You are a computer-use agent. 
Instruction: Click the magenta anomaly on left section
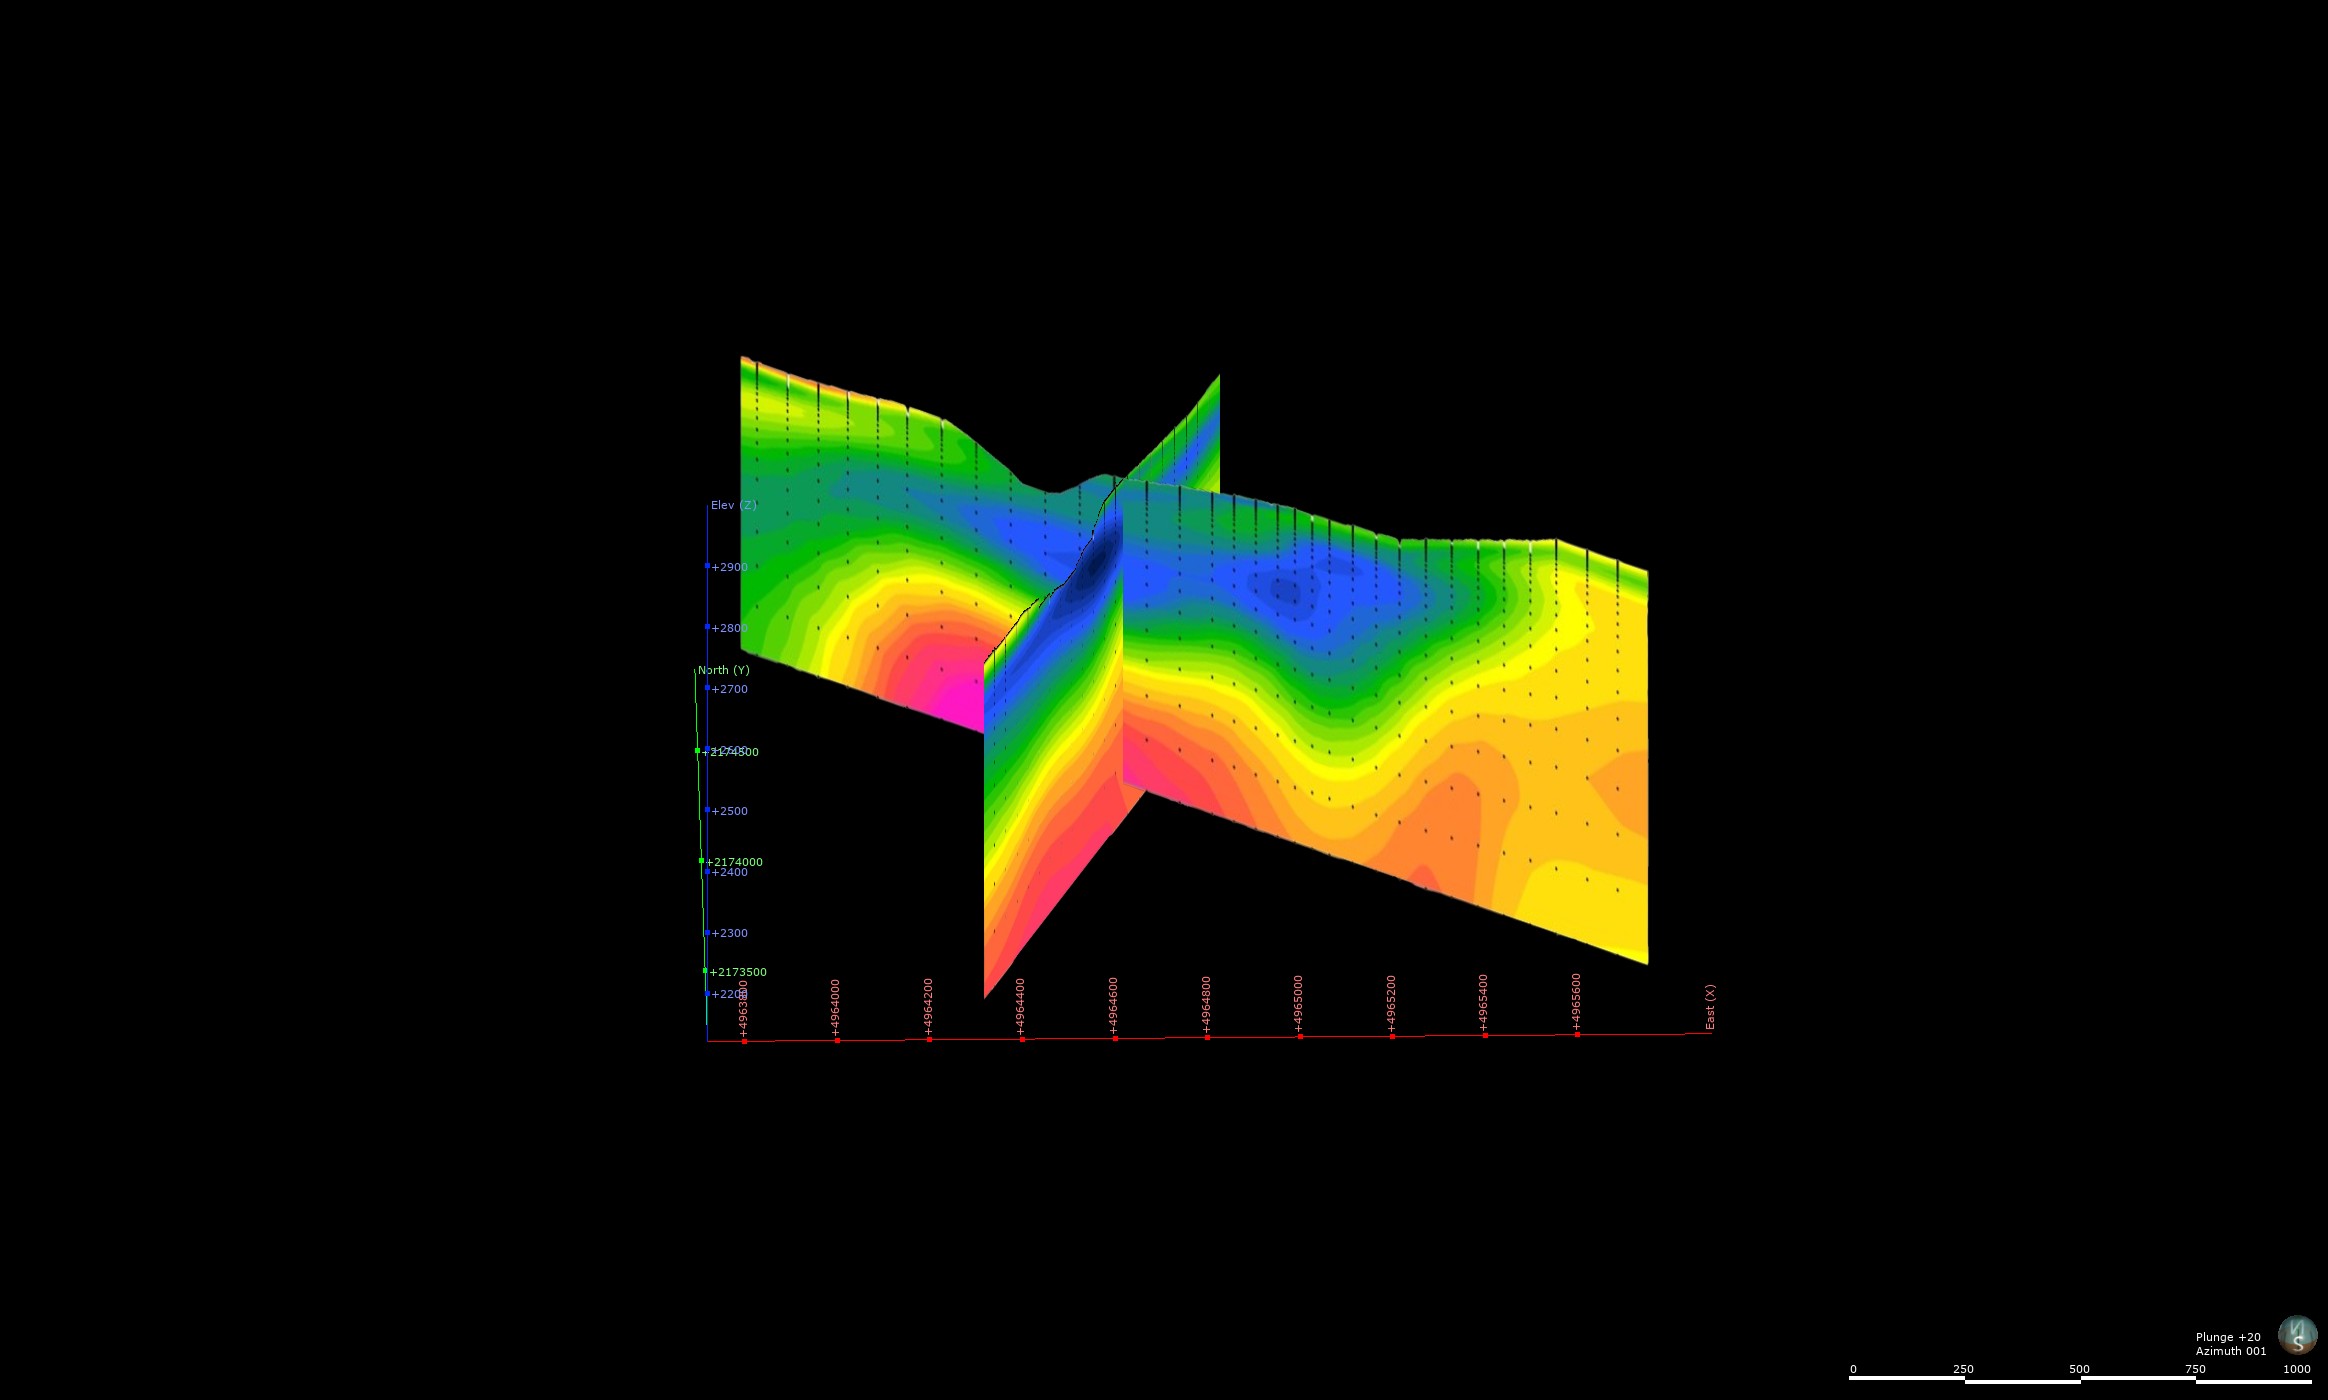[950, 680]
